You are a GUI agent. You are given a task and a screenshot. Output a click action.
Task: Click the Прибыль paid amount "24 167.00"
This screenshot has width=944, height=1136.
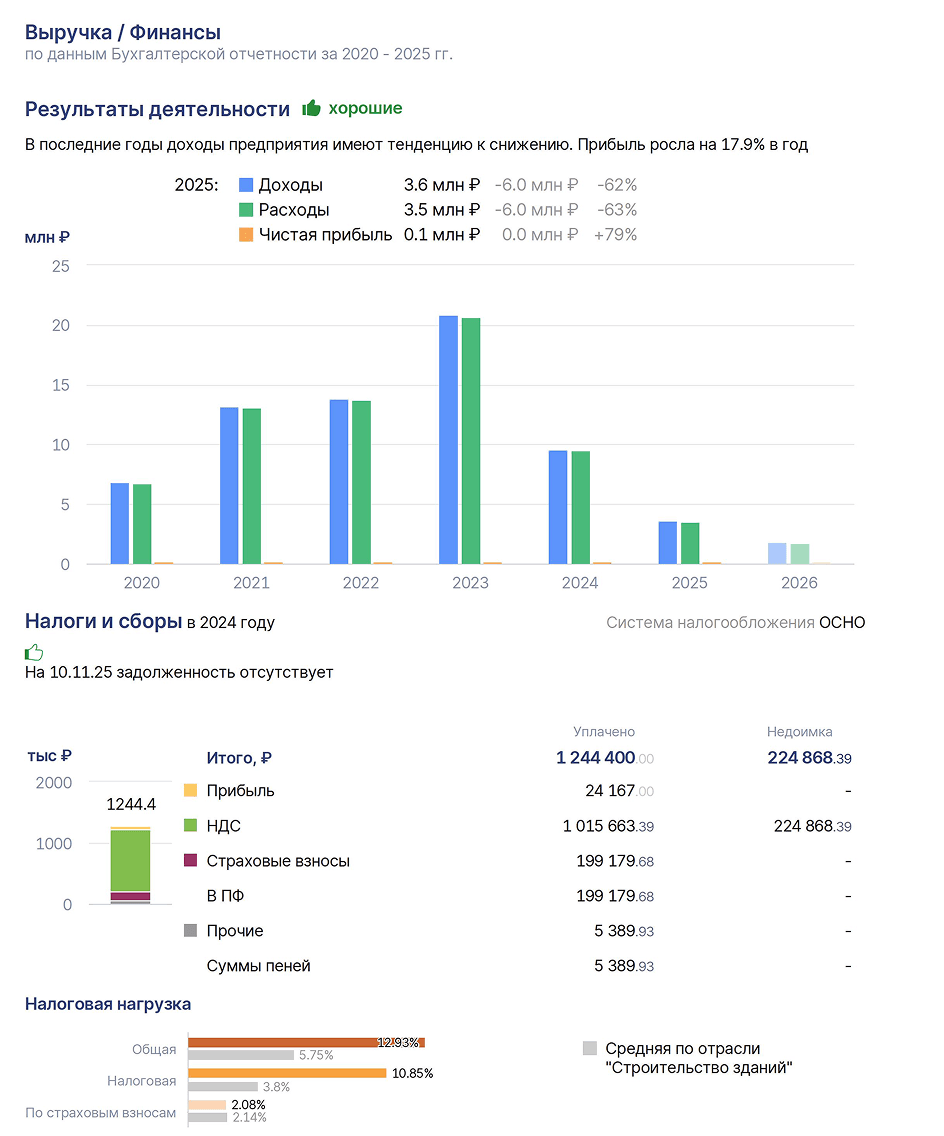click(619, 790)
